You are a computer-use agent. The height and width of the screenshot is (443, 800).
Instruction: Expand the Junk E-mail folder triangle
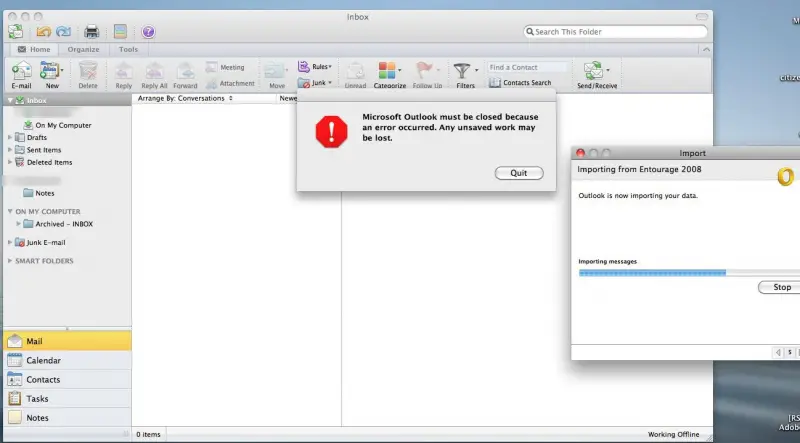click(x=10, y=242)
